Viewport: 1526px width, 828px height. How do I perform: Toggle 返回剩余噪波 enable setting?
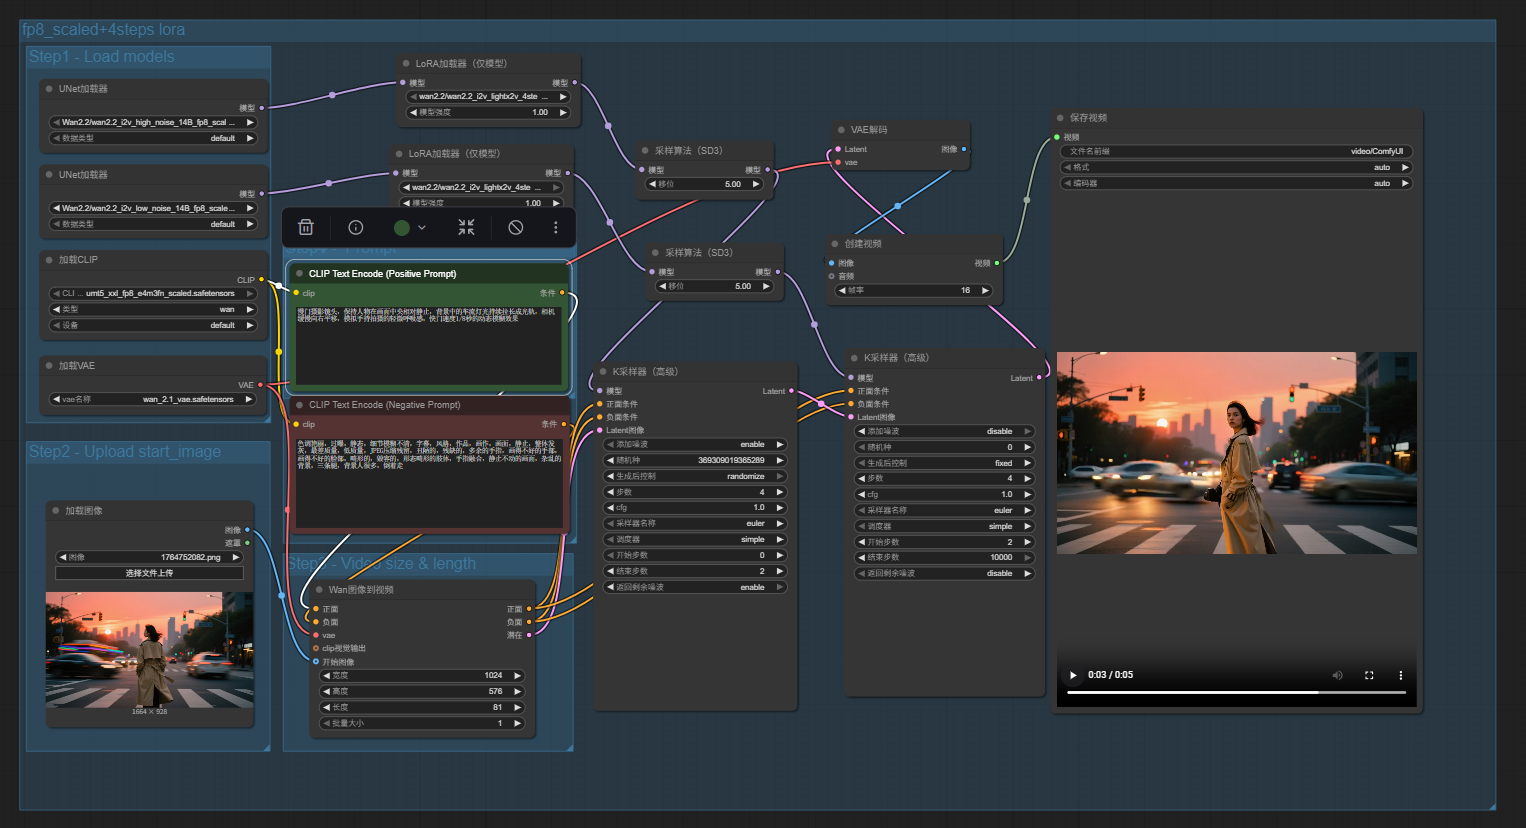tap(695, 588)
